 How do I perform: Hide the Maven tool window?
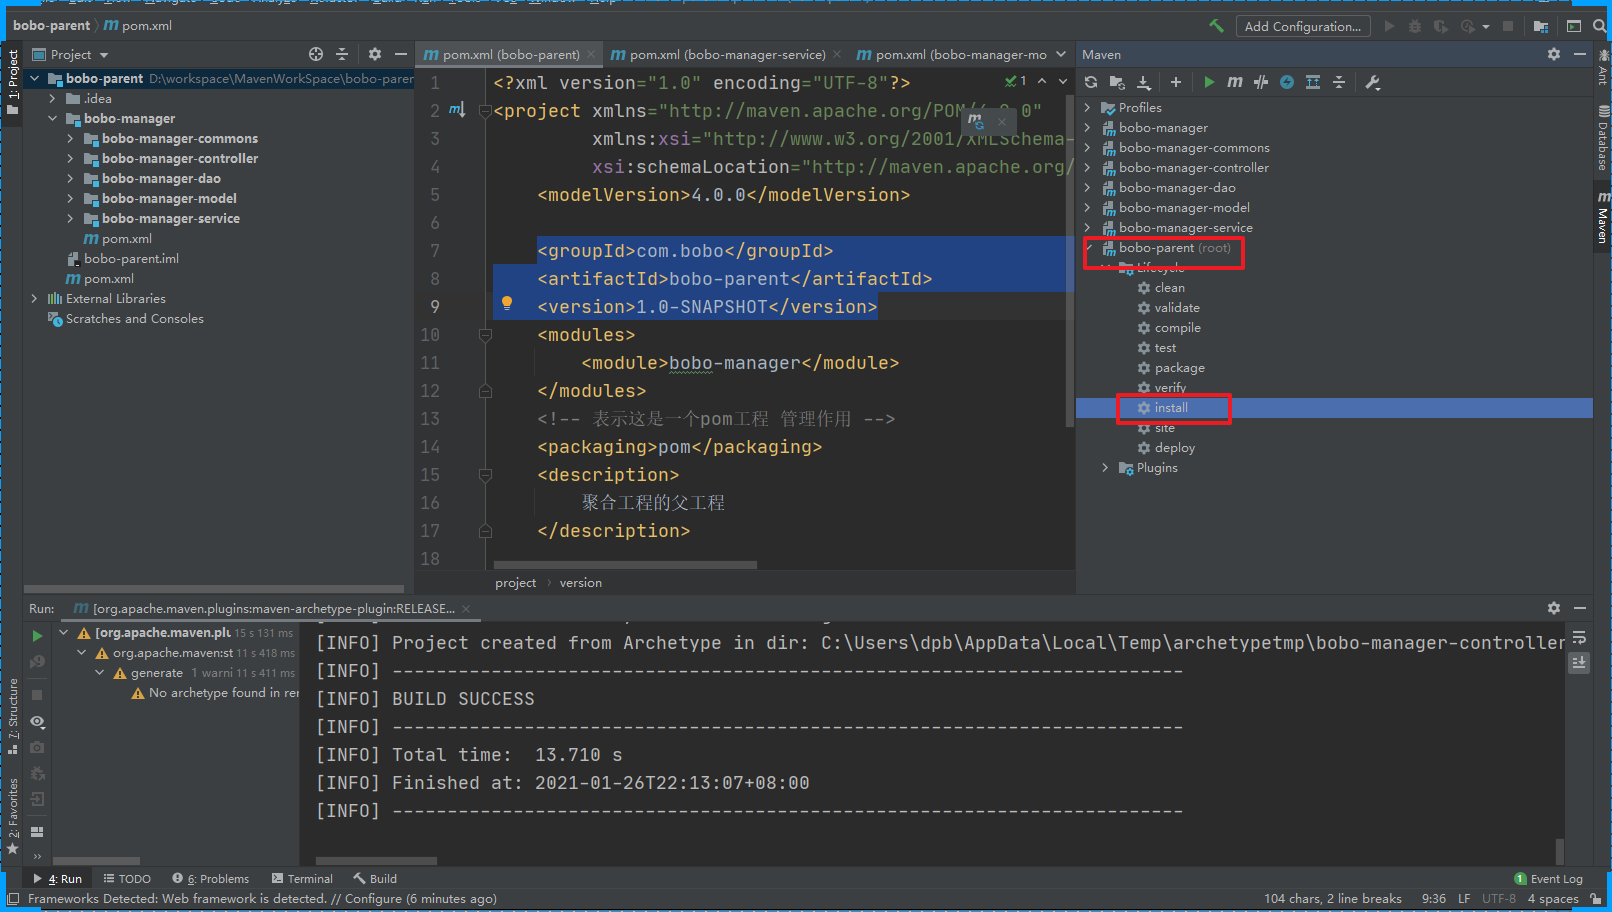point(1580,54)
